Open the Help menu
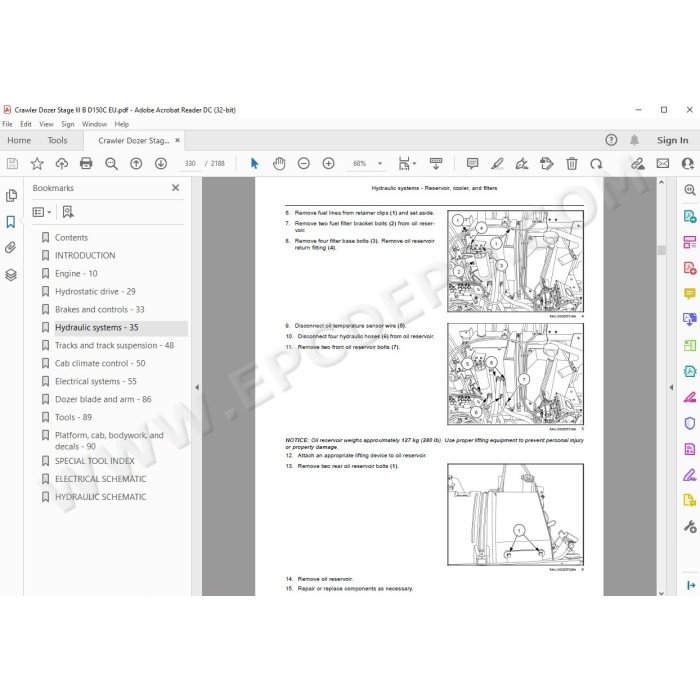Viewport: 700px width, 700px height. pyautogui.click(x=121, y=124)
